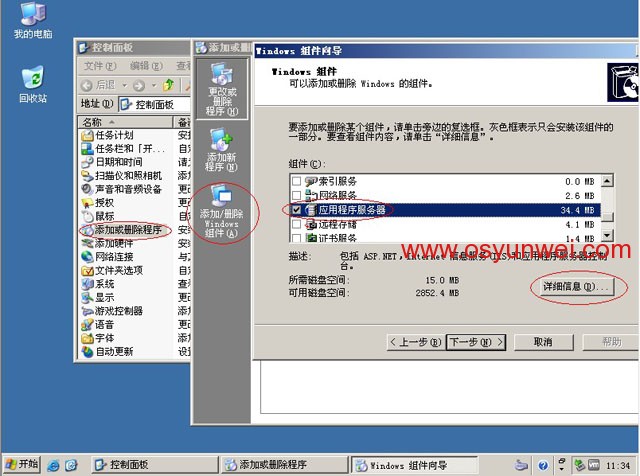This screenshot has height=476, width=640.
Task: Click 文件夹选项 icon in Control Panel
Action: [x=87, y=270]
